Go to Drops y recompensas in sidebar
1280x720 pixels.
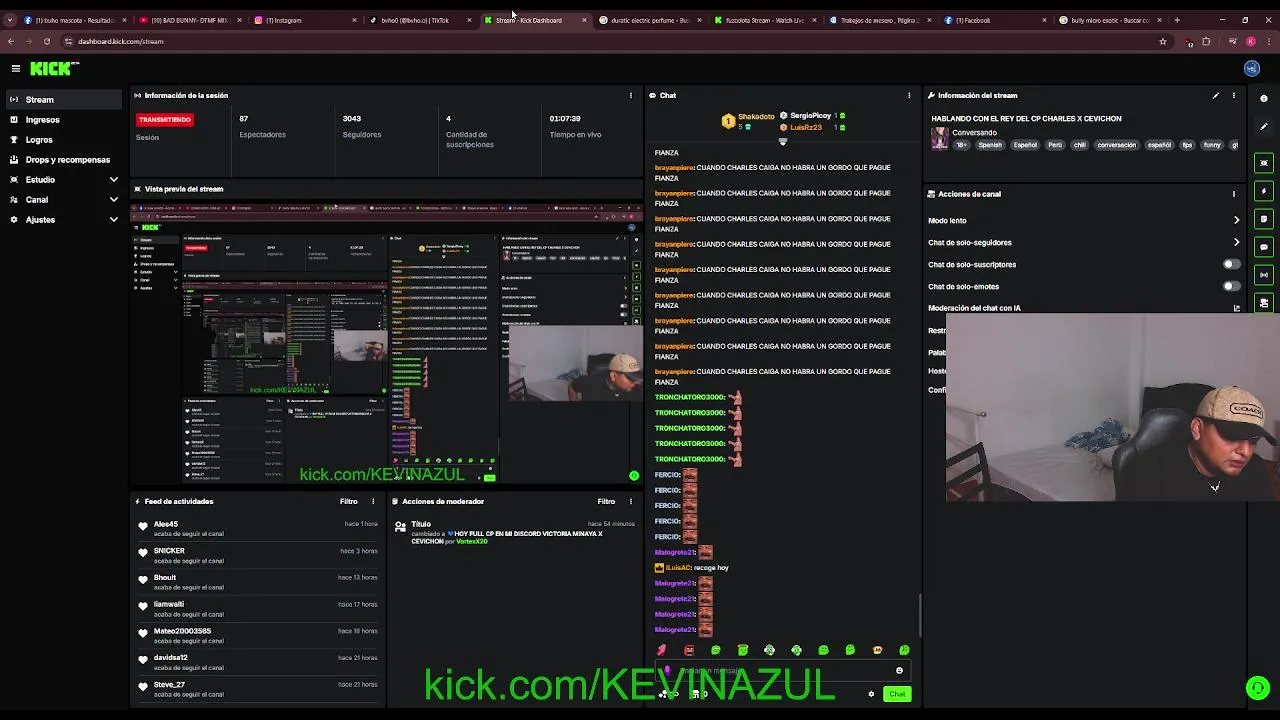point(65,160)
